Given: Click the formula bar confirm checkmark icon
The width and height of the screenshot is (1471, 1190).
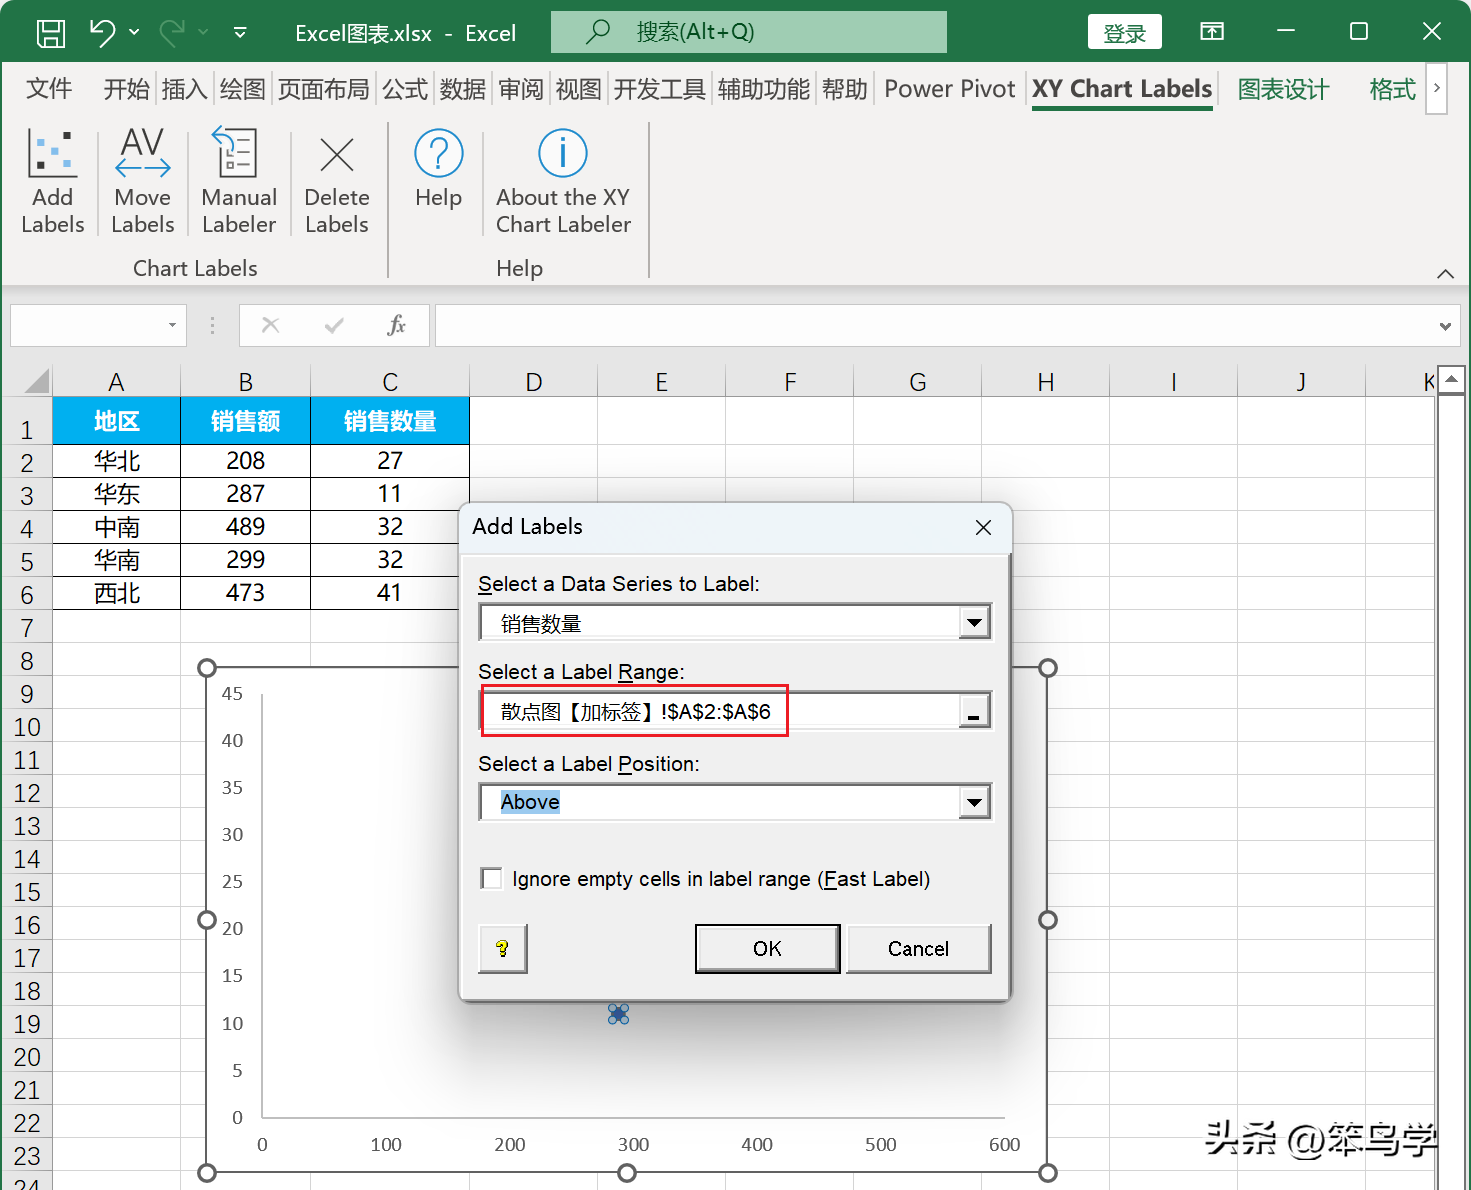Looking at the screenshot, I should (334, 325).
